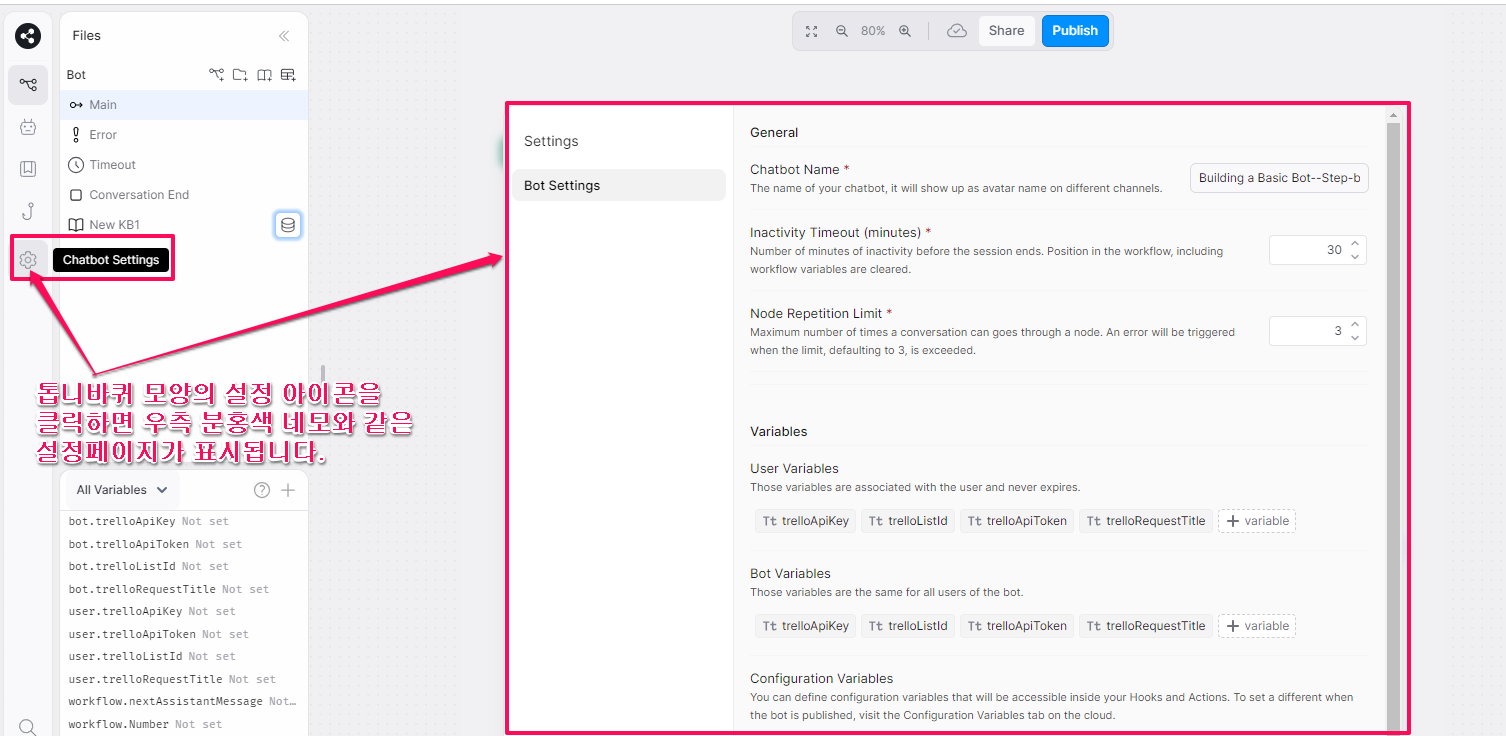Click trelloApiToken chip under Bot Variables
1506x736 pixels.
pos(1017,626)
